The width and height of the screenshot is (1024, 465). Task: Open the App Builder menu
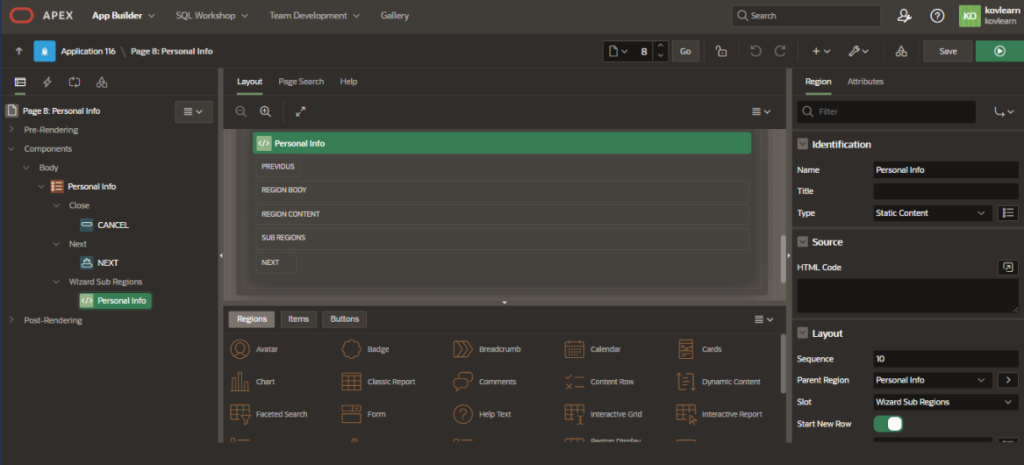click(x=123, y=16)
